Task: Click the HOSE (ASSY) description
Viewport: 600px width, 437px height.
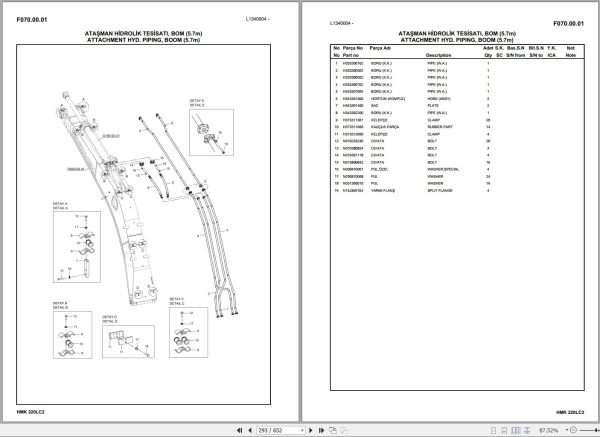Action: point(439,99)
